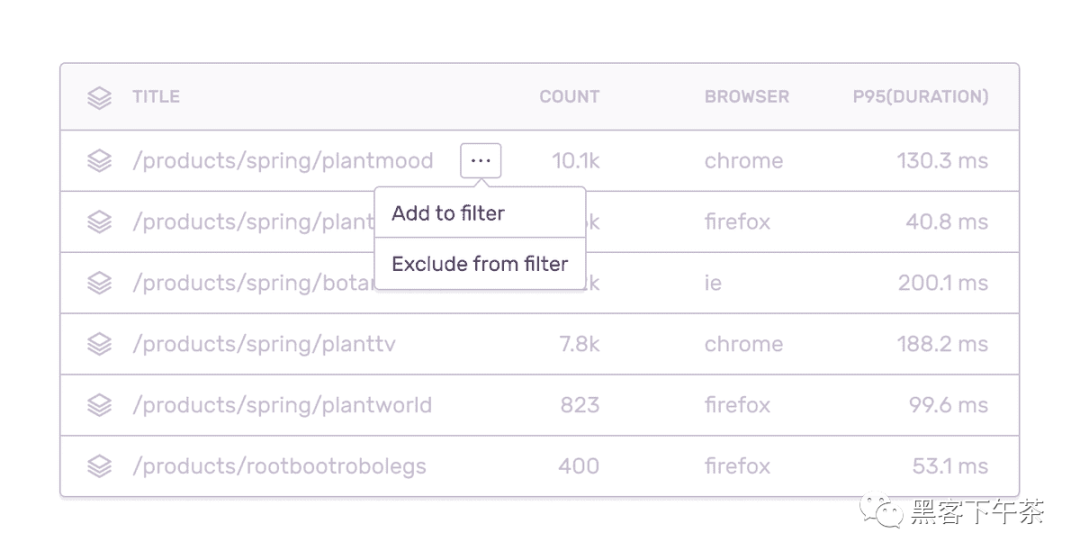Viewport: 1080px width, 560px height.
Task: Open the /products/spring/plantmood transaction link
Action: coord(283,160)
